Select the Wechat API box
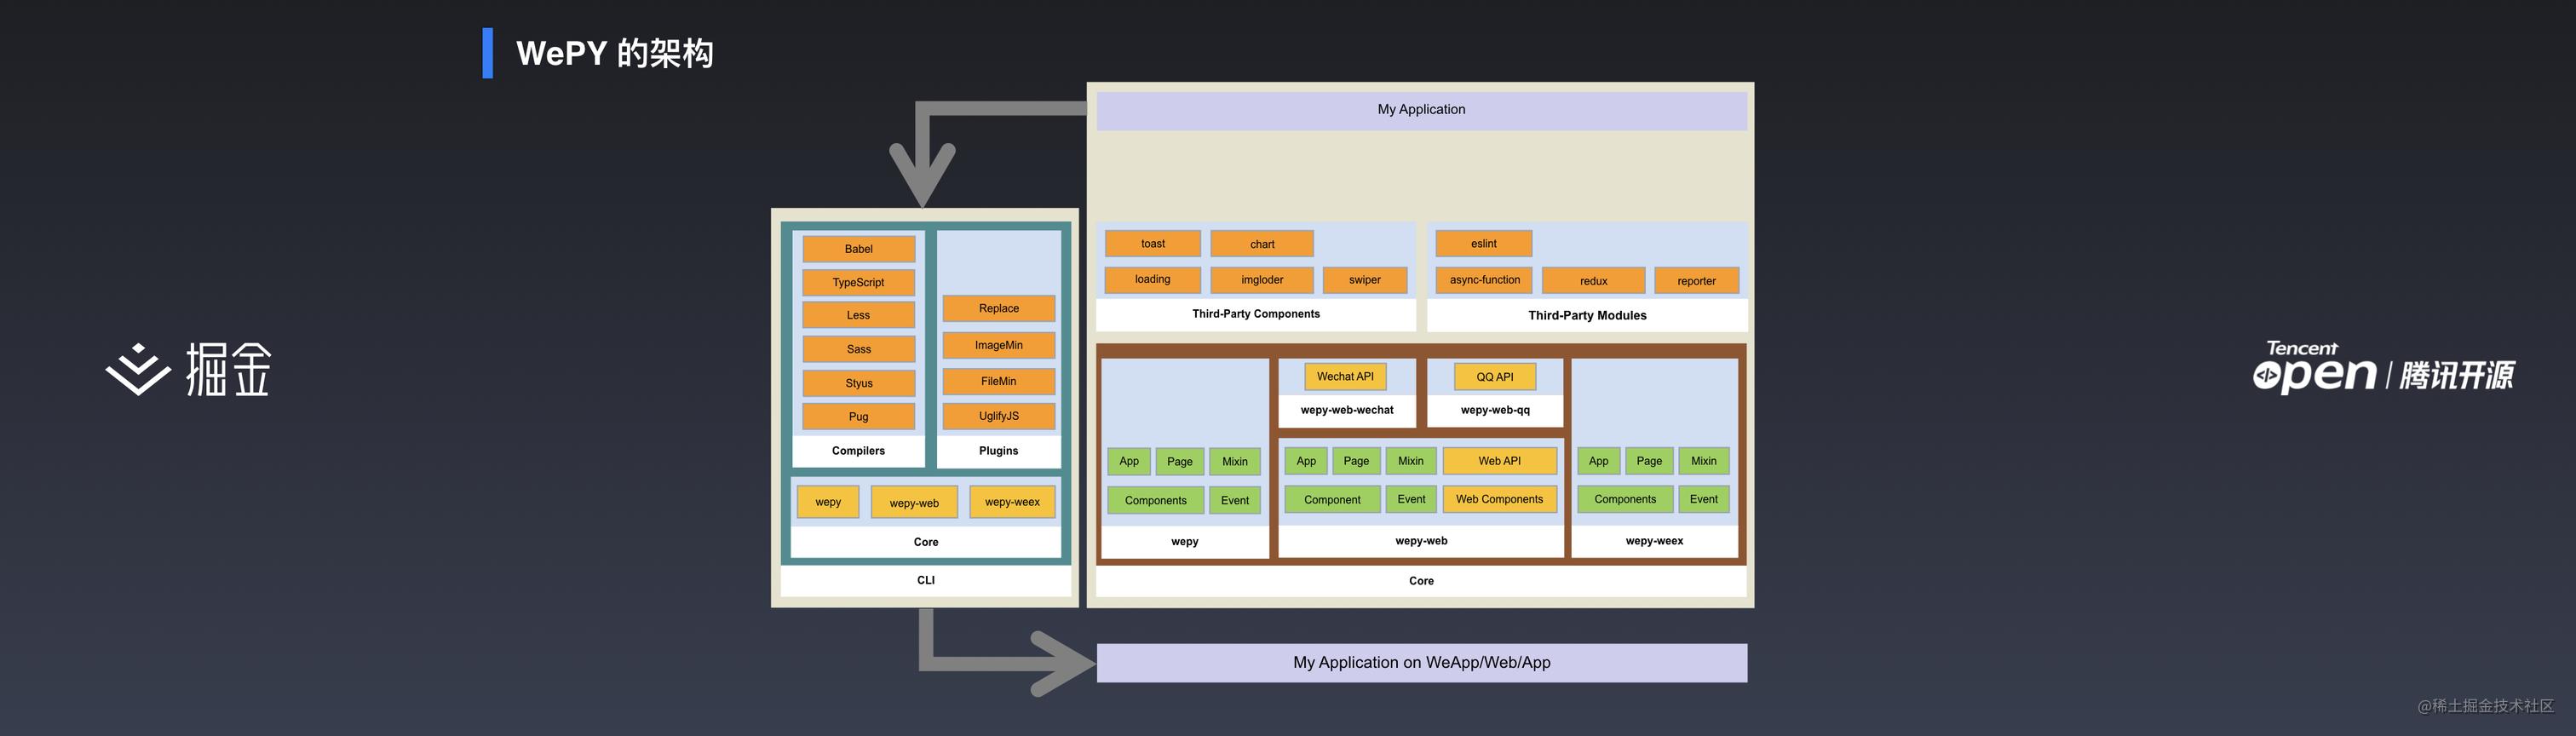This screenshot has height=736, width=2576. pyautogui.click(x=1345, y=377)
